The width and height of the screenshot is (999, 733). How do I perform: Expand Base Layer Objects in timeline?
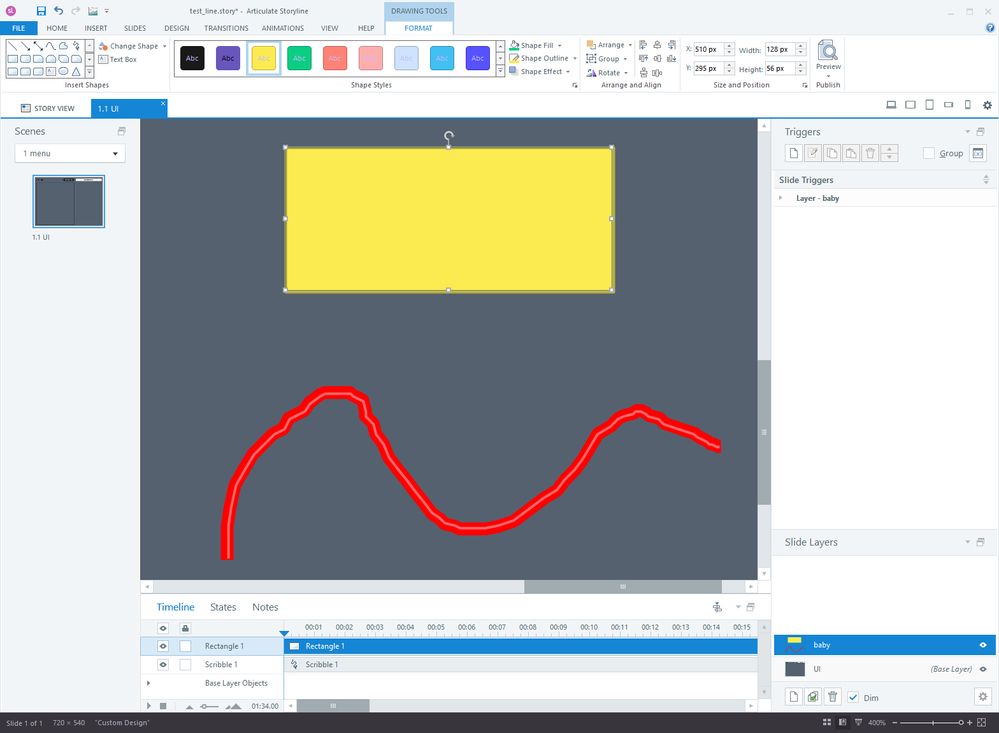coord(148,683)
